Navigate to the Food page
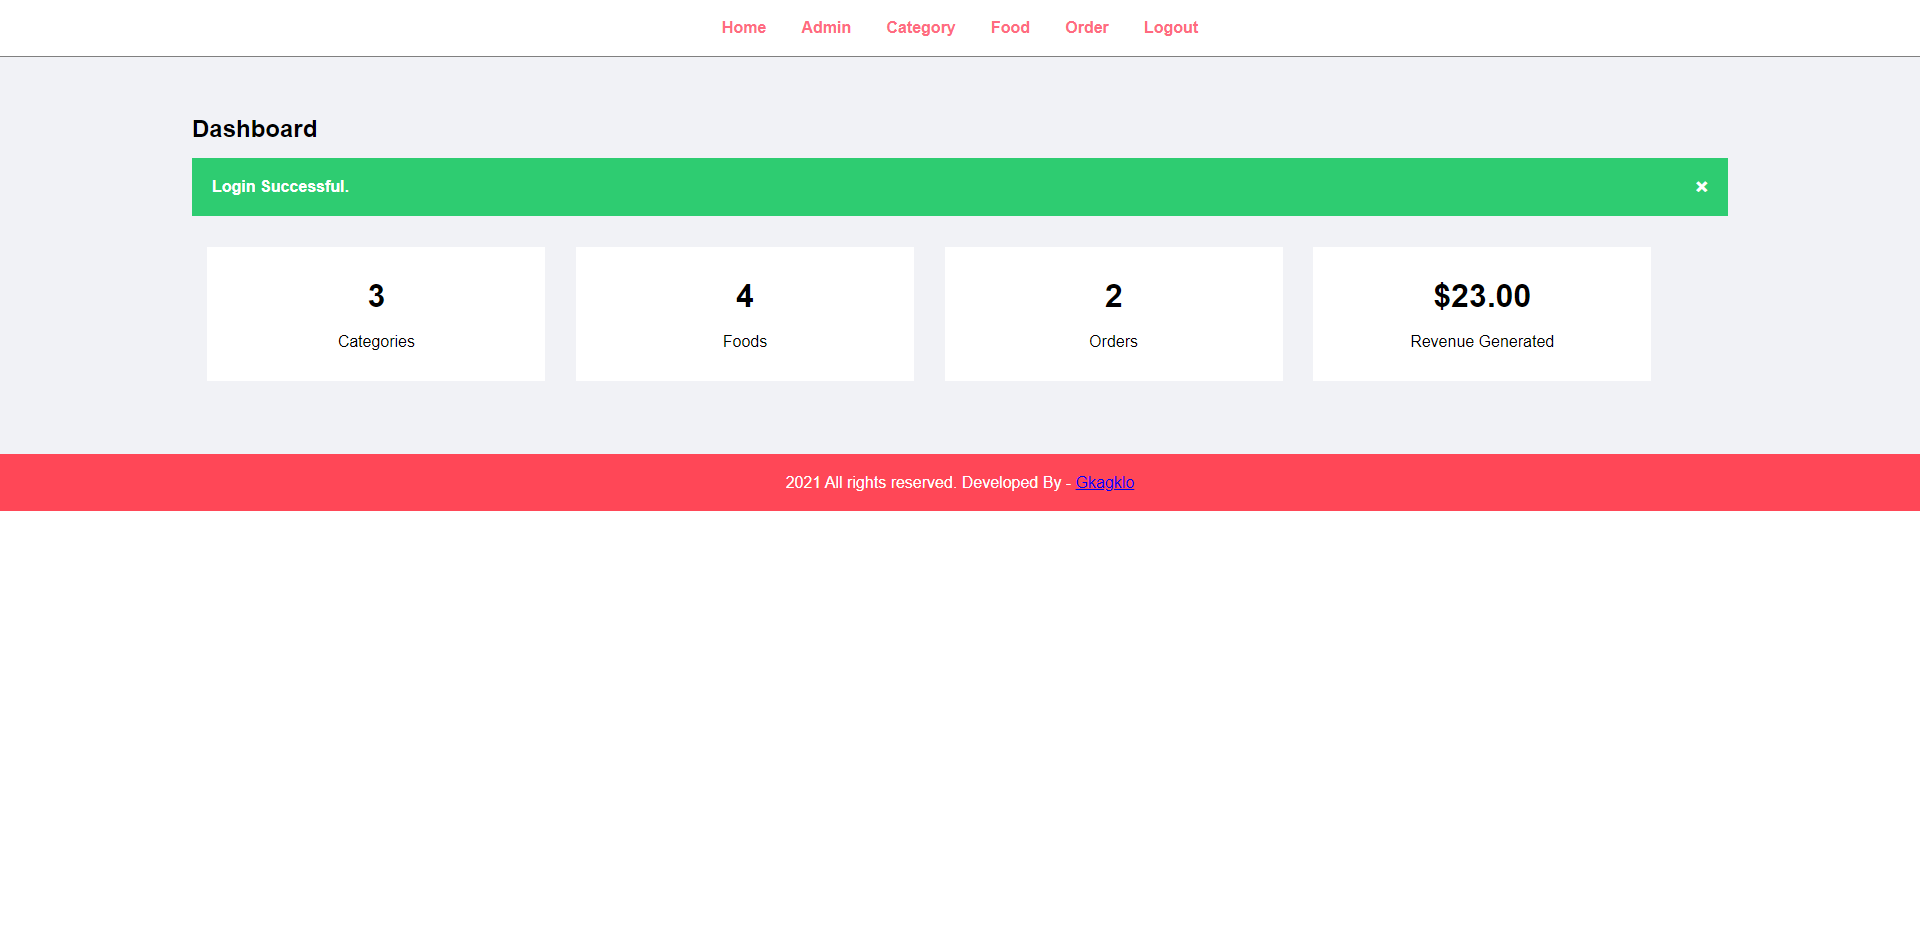This screenshot has width=1920, height=937. click(1010, 28)
